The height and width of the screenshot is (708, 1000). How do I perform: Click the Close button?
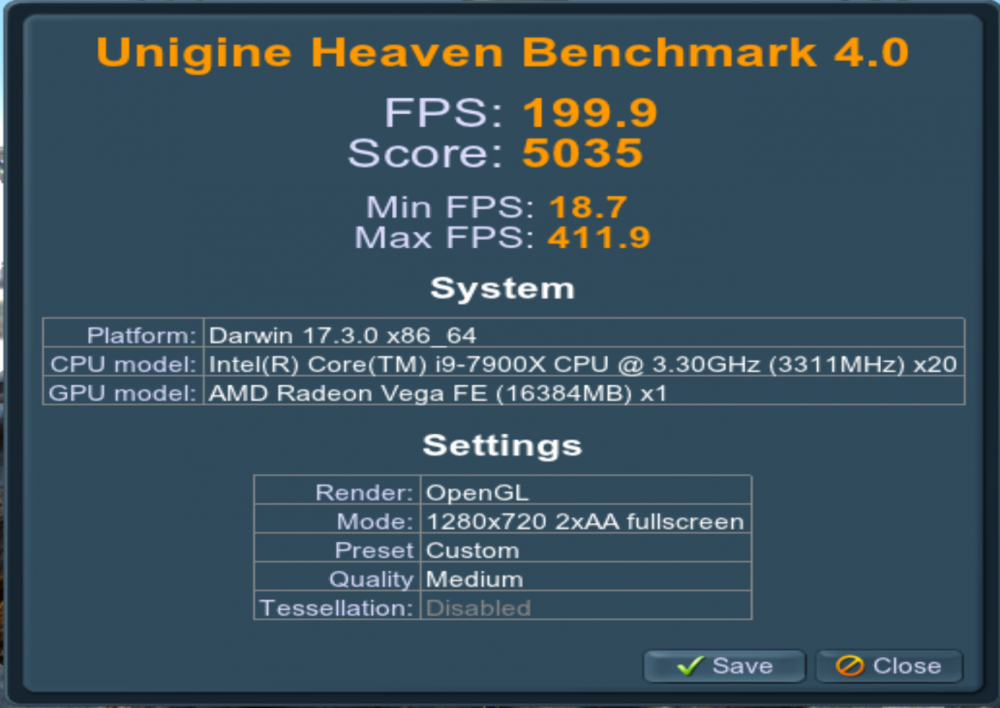coord(889,666)
